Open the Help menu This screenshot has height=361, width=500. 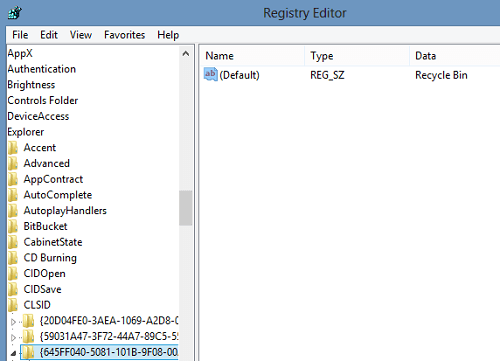tap(168, 35)
